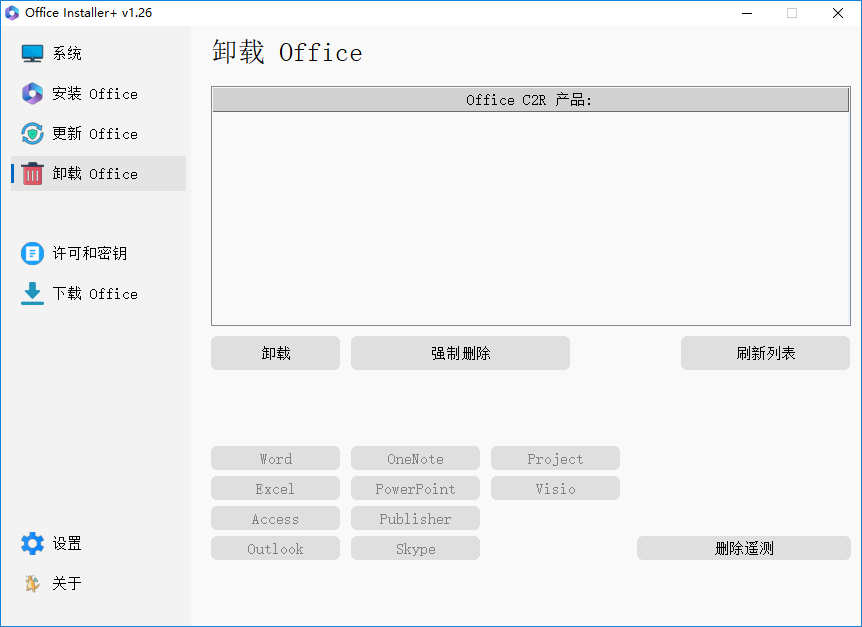Image resolution: width=862 pixels, height=627 pixels.
Task: Click the 更新 Office refresh icon
Action: (31, 133)
